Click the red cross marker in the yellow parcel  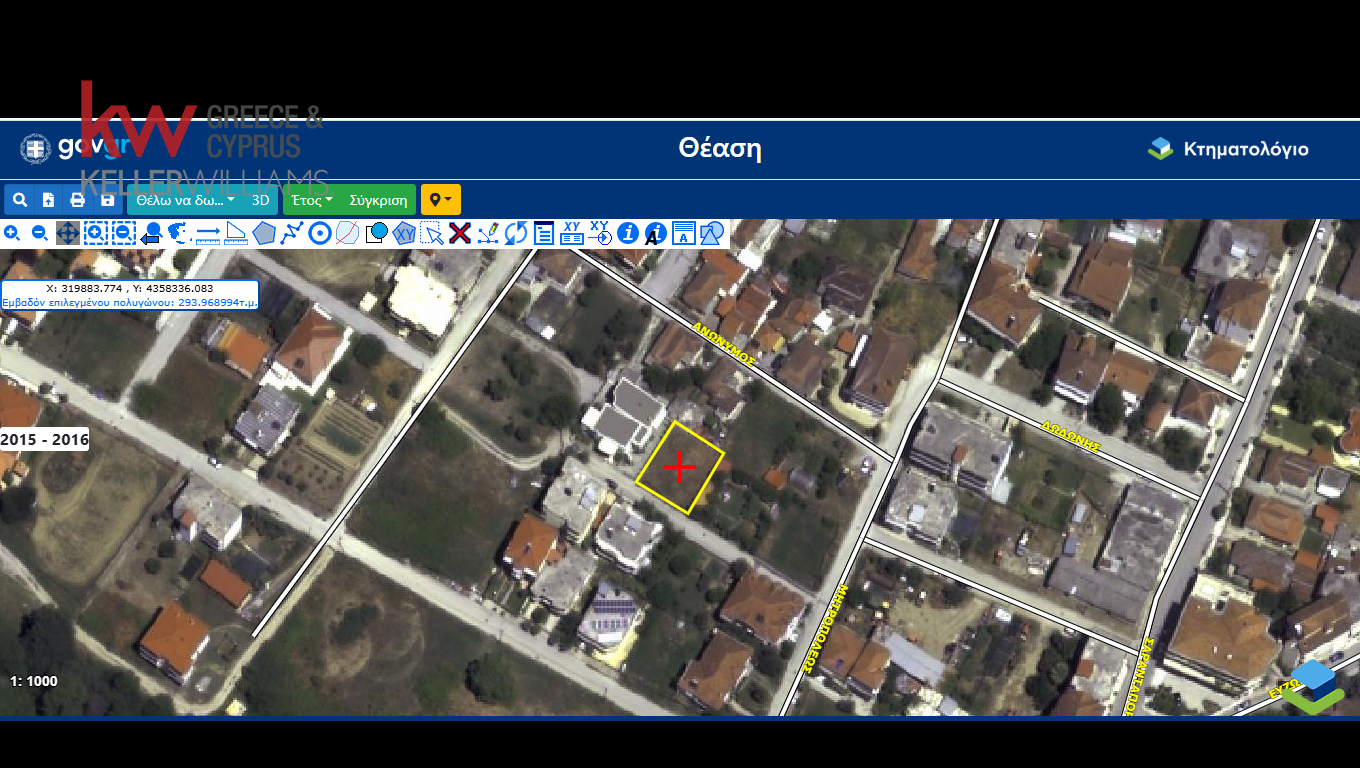(680, 467)
